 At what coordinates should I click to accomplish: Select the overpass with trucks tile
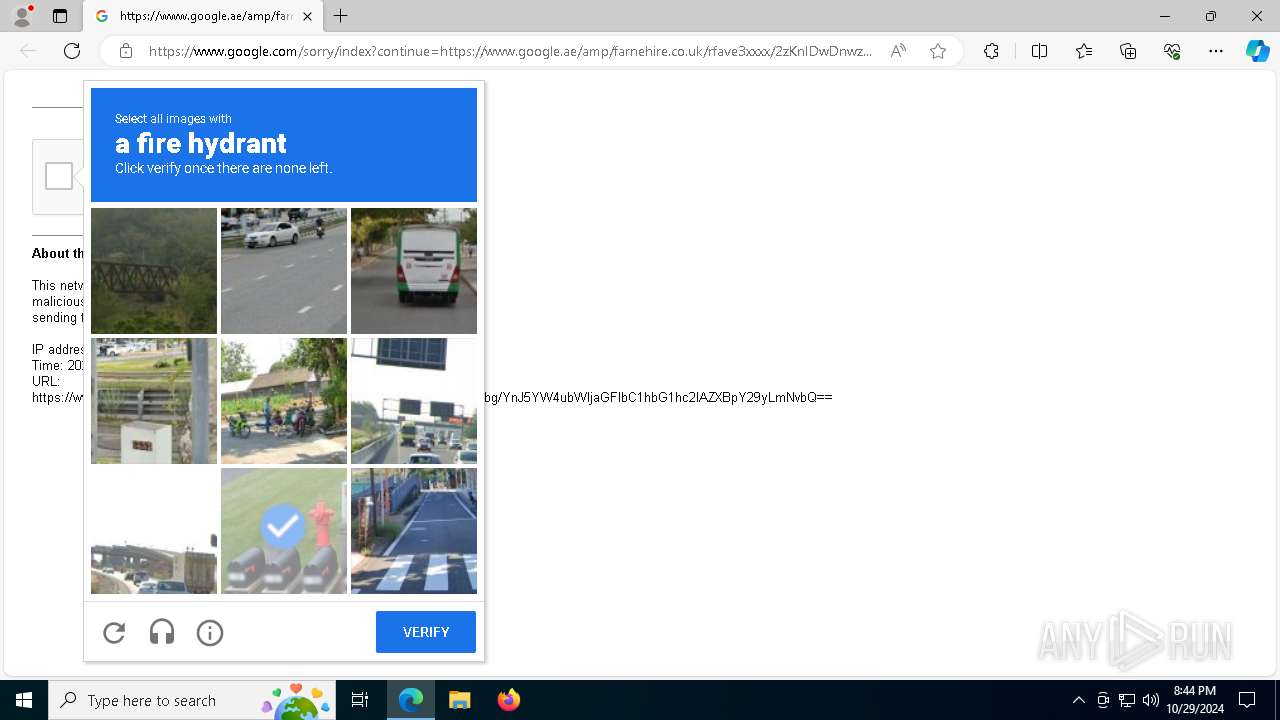pyautogui.click(x=154, y=531)
